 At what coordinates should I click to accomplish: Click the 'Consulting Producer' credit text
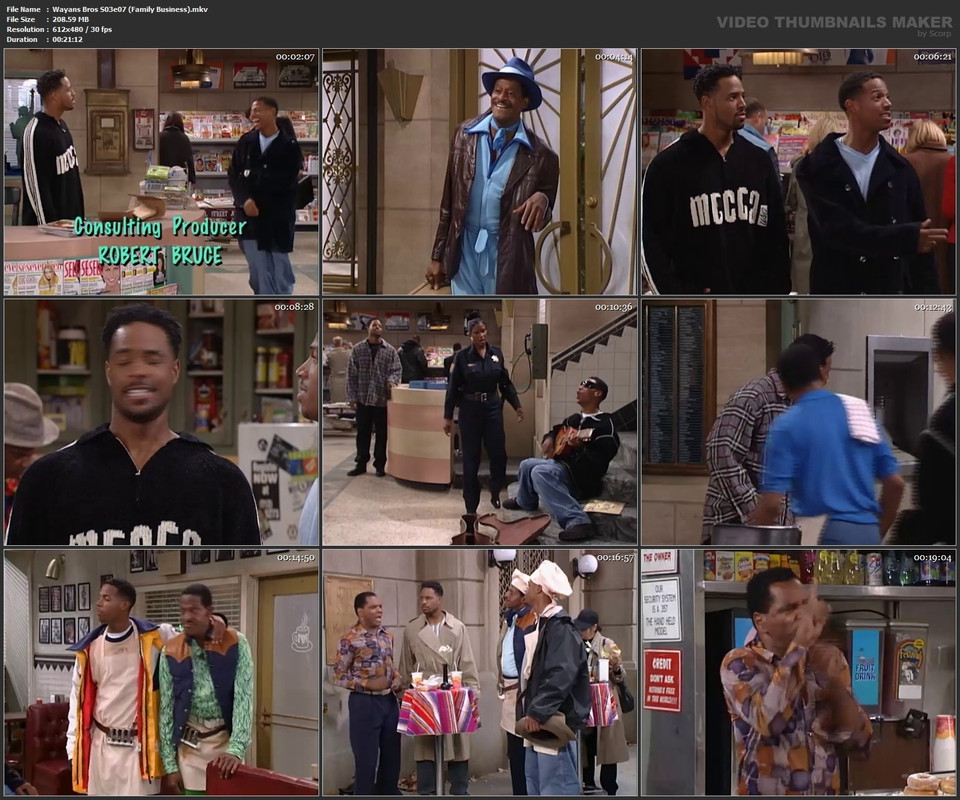160,227
